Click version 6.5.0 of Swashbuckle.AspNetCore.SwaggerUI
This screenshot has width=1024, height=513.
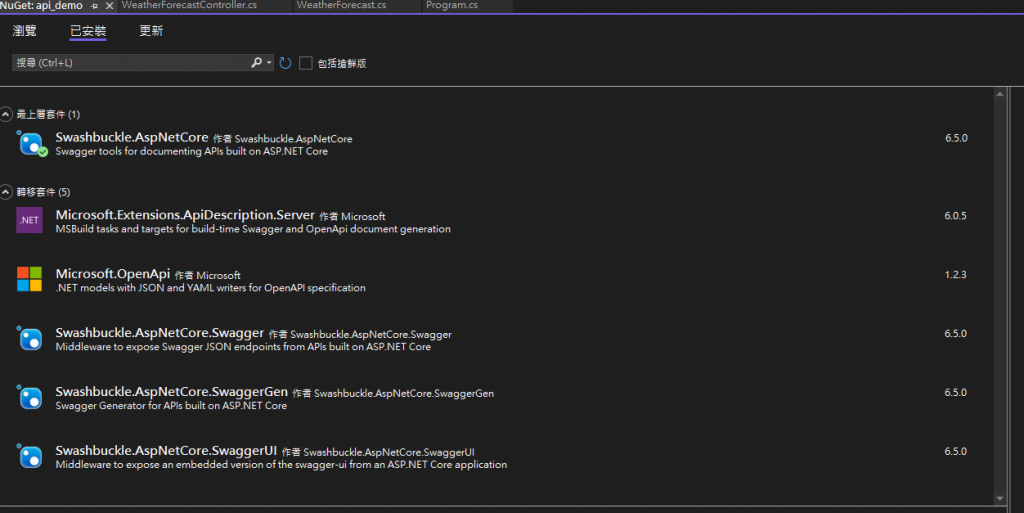pos(955,452)
